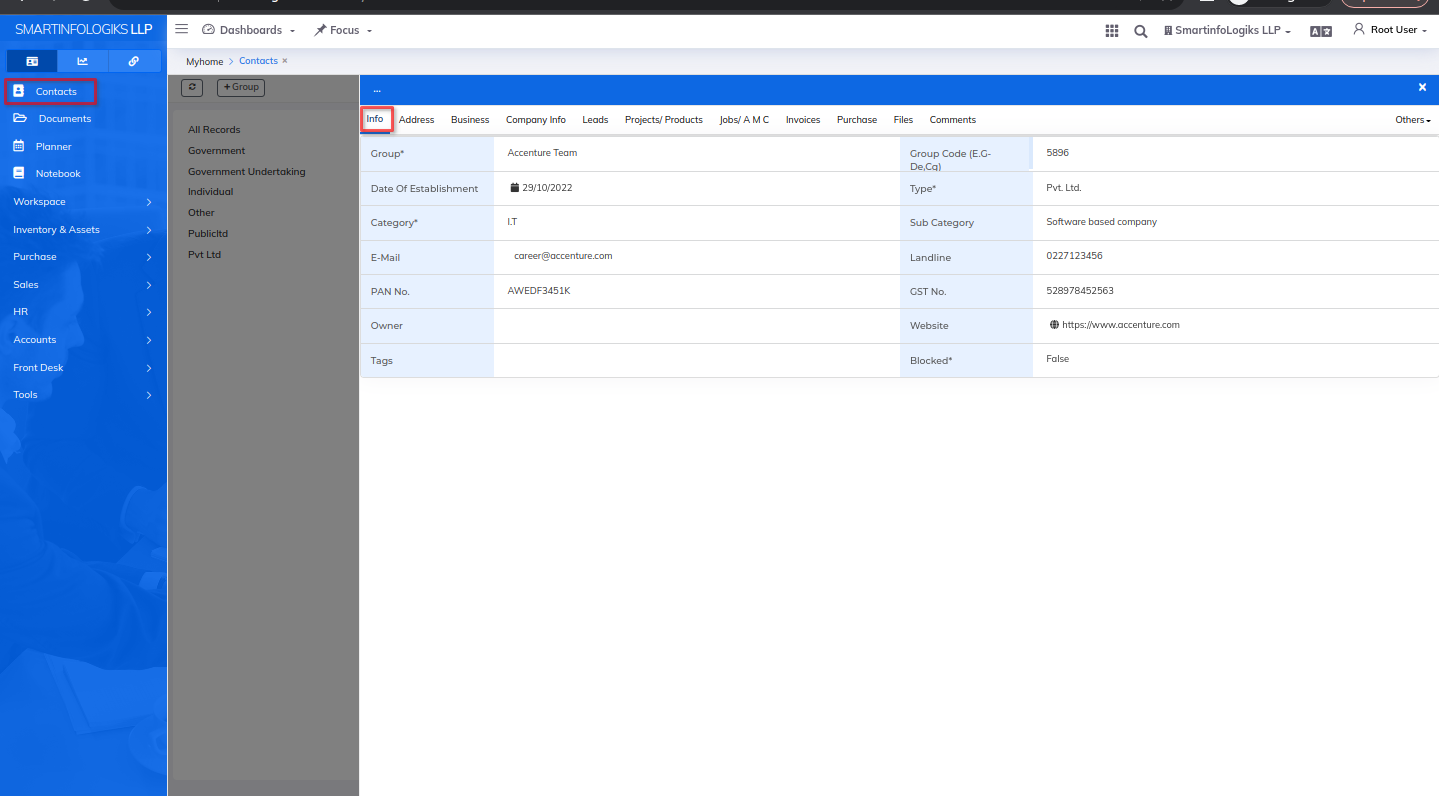Click the Contacts breadcrumb link
Image resolution: width=1439 pixels, height=796 pixels.
tap(258, 61)
